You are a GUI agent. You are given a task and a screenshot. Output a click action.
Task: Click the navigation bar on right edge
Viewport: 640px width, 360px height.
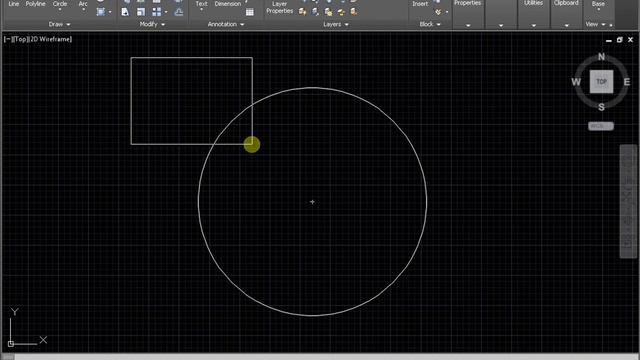click(x=629, y=201)
